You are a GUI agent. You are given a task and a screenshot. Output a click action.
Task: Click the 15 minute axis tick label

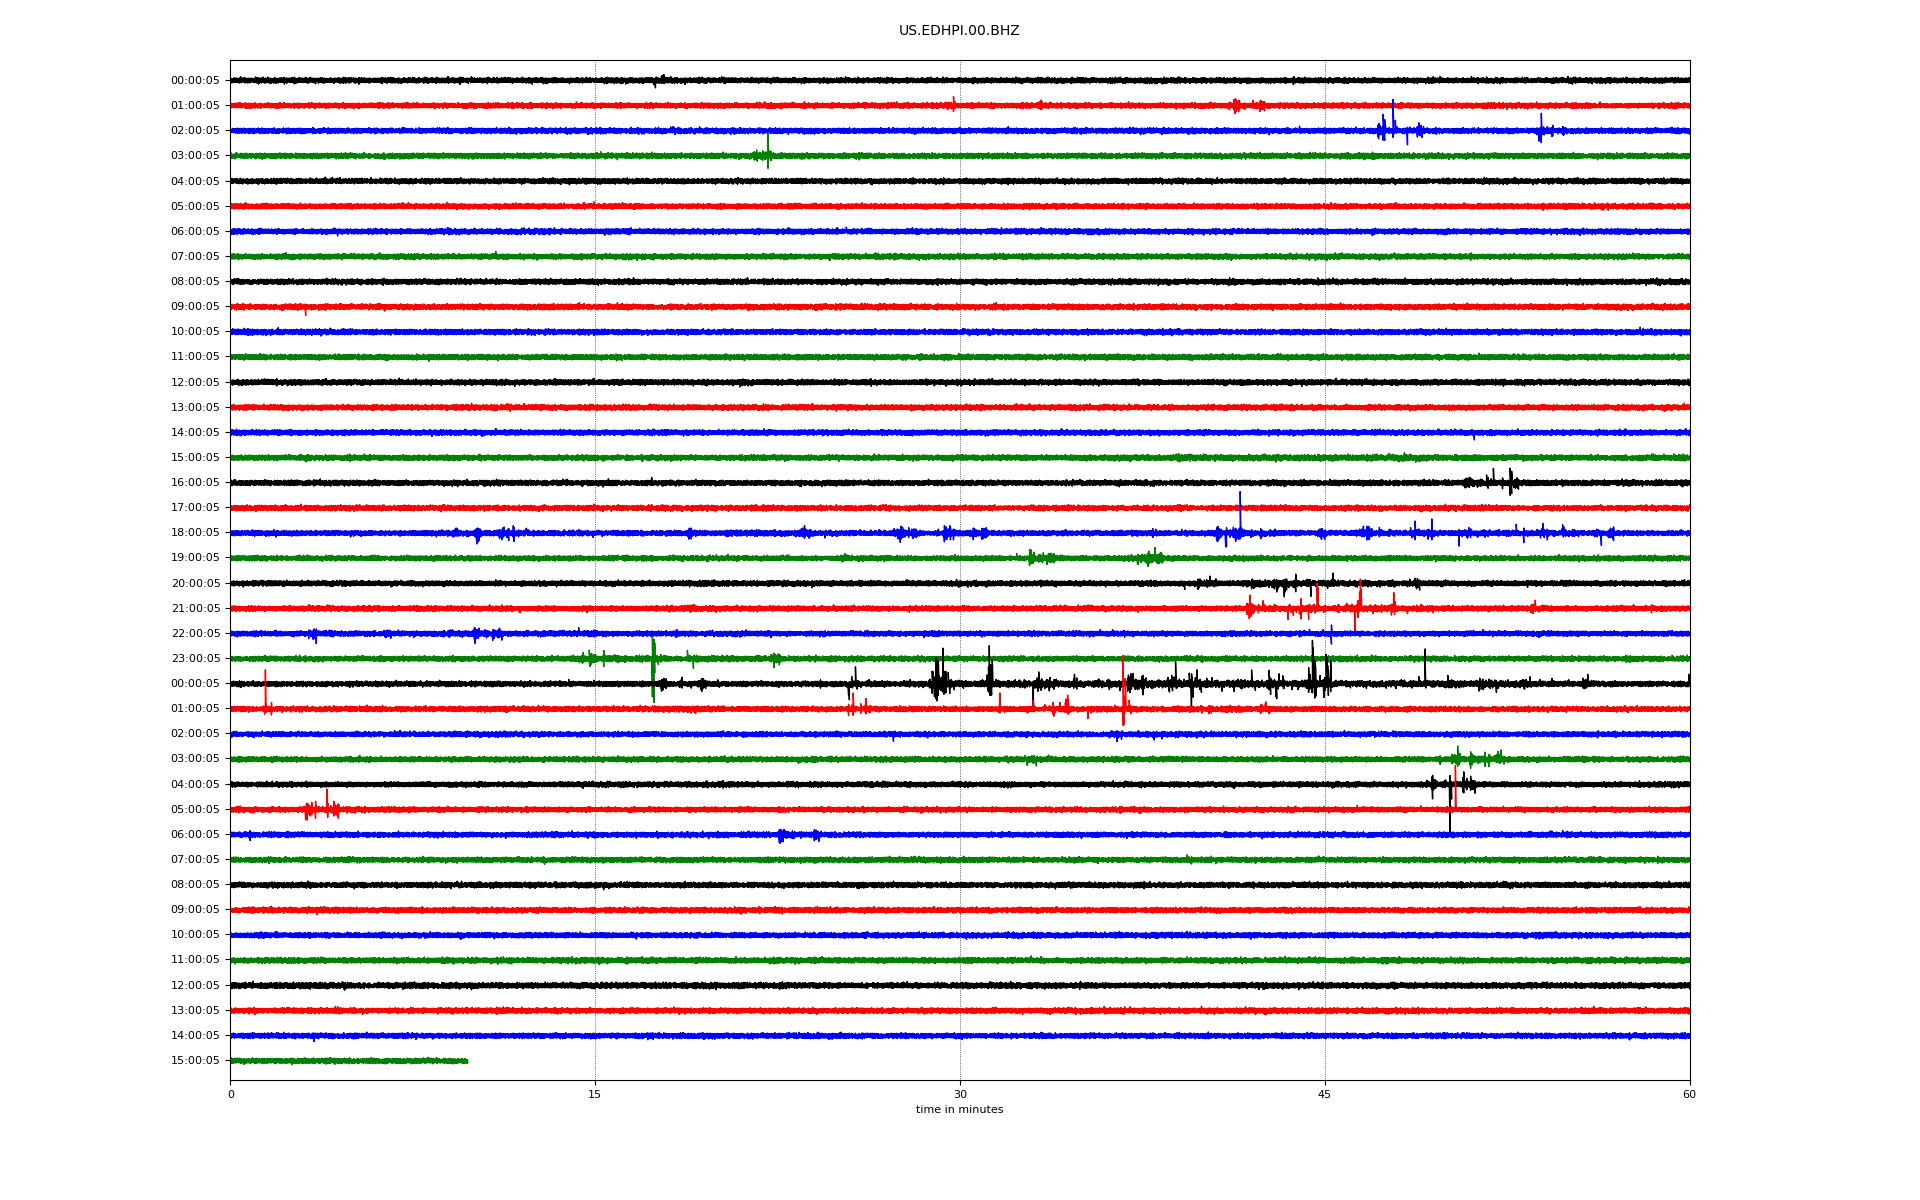(x=595, y=1095)
